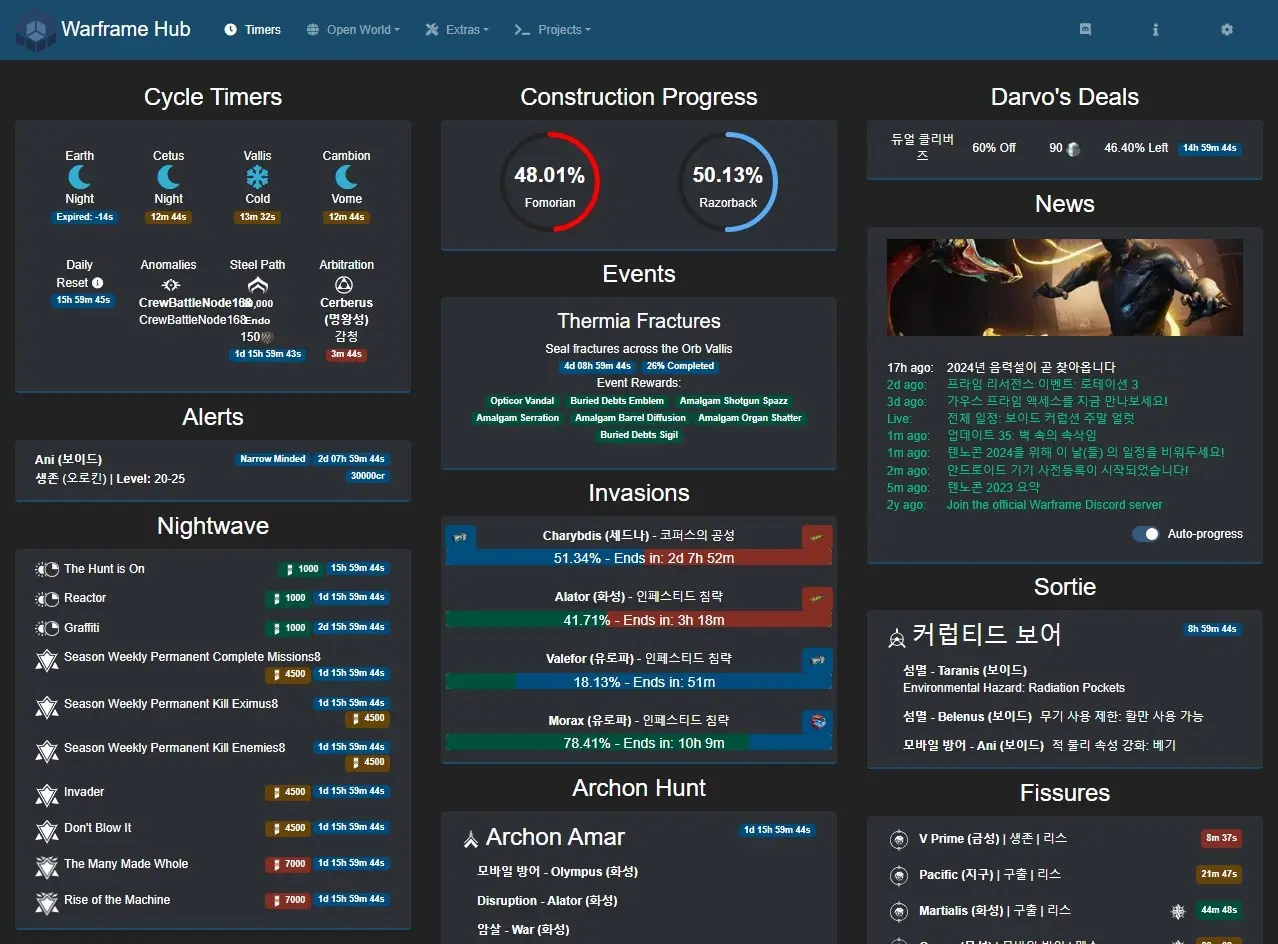This screenshot has height=944, width=1278.
Task: Click the Earth night moon icon
Action: pos(80,177)
